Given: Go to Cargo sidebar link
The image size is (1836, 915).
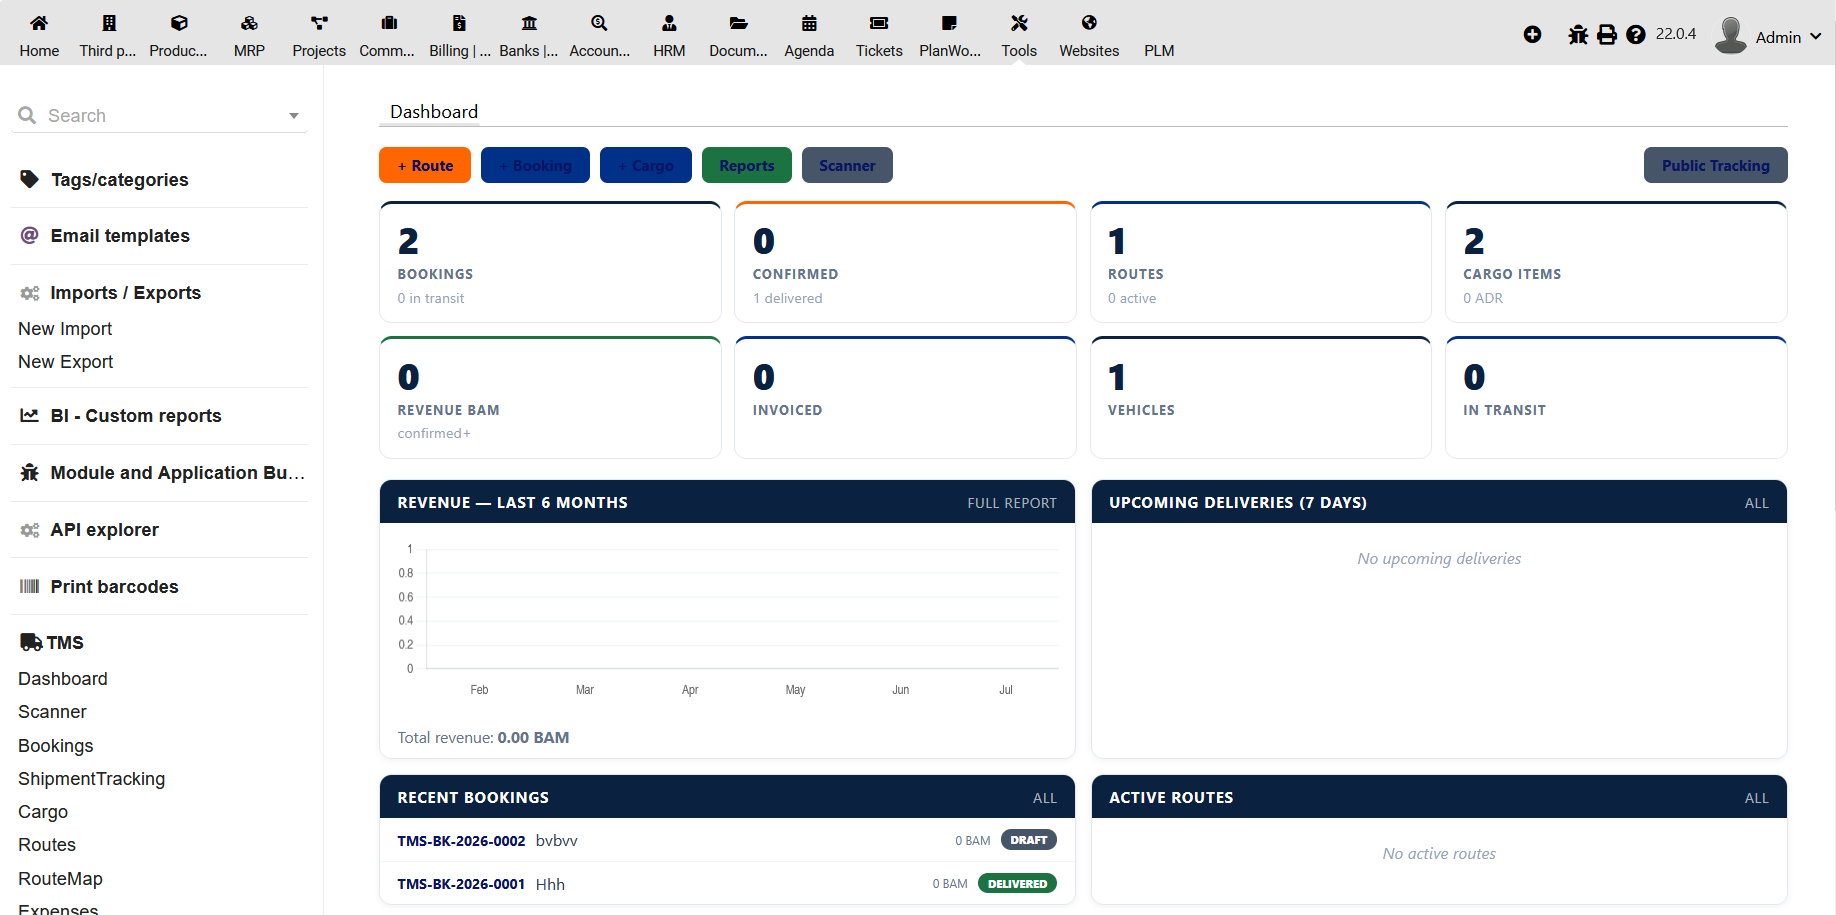Looking at the screenshot, I should [x=43, y=812].
